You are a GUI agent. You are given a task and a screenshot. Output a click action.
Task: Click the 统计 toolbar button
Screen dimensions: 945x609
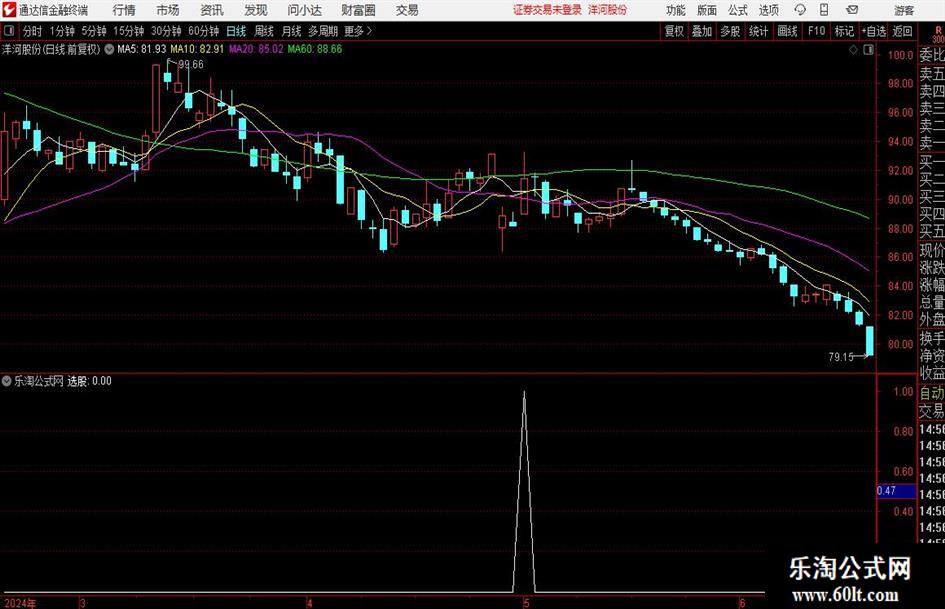[758, 31]
